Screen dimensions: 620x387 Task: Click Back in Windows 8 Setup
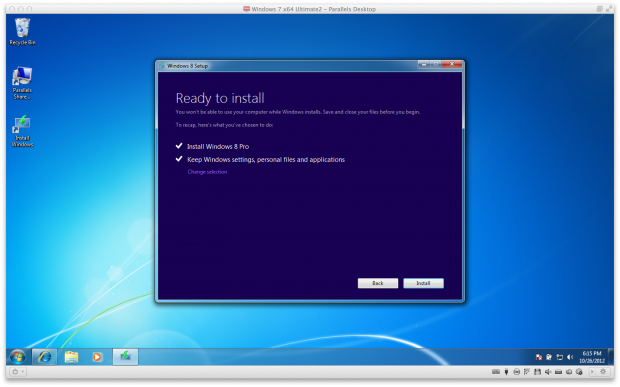coord(378,283)
